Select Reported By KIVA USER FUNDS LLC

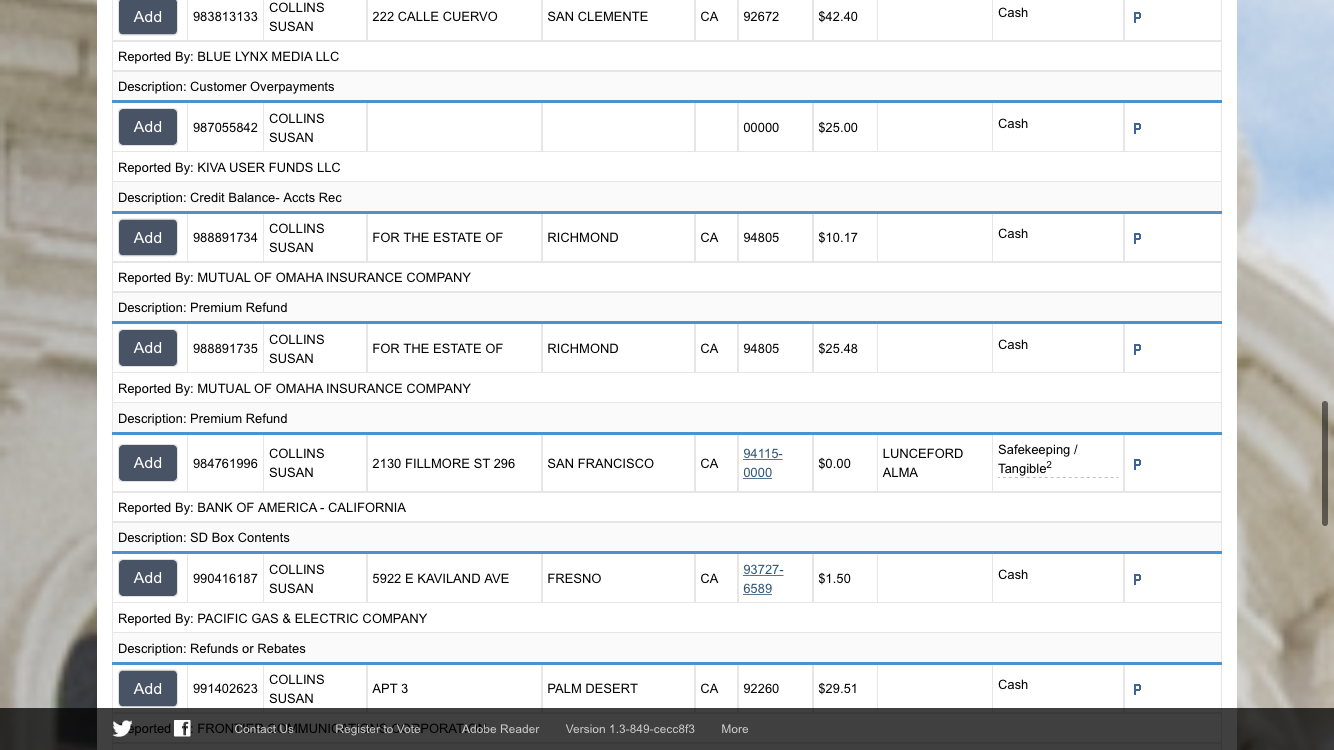pos(229,168)
